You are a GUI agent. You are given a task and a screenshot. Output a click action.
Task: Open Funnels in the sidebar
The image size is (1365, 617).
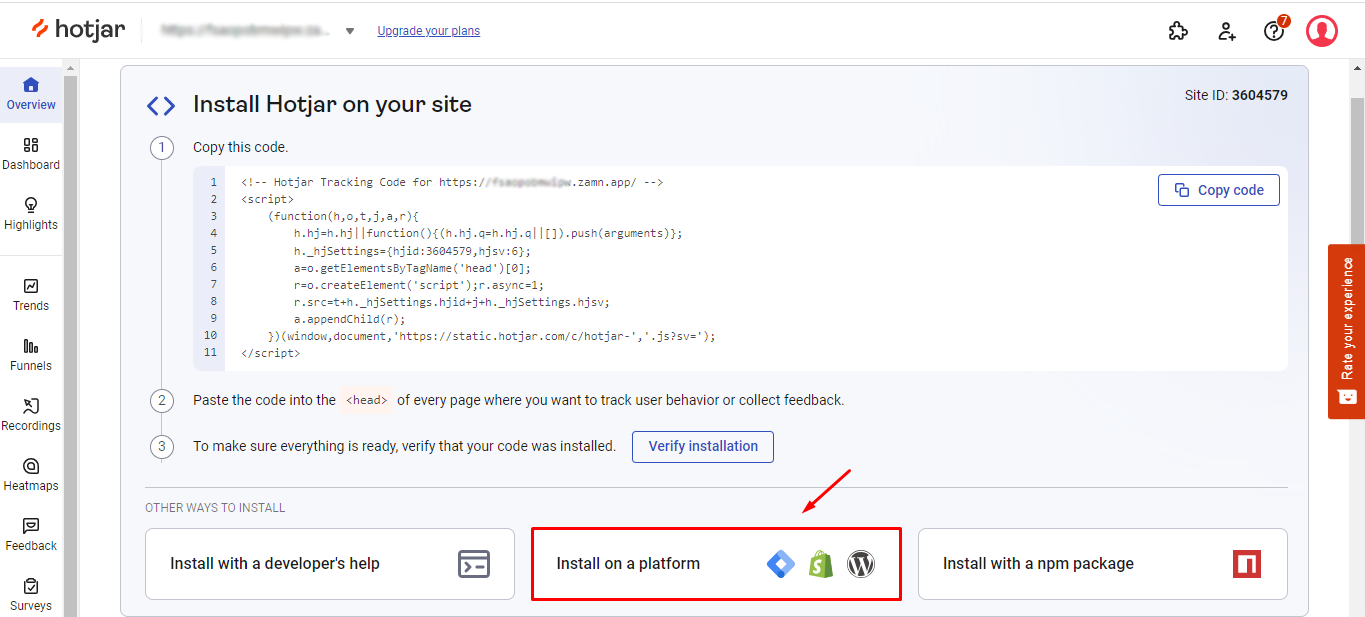tap(31, 355)
